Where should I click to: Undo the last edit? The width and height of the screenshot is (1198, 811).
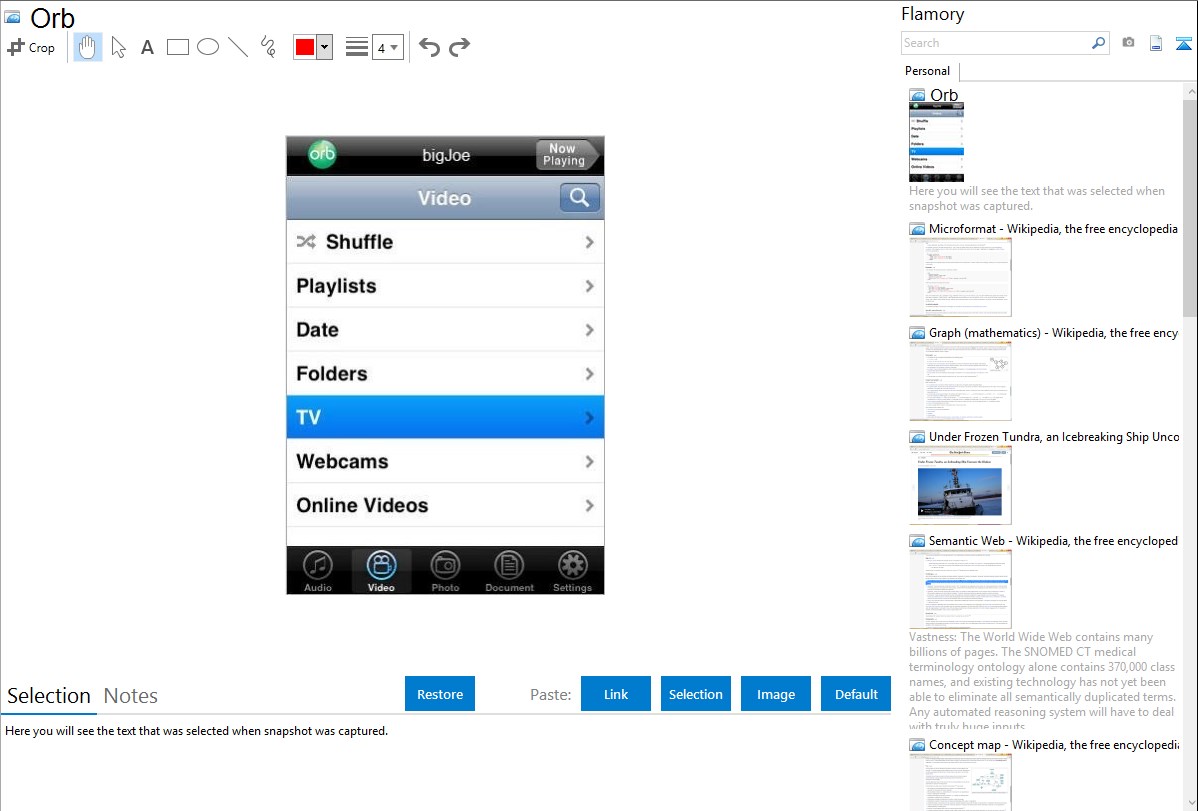coord(429,47)
